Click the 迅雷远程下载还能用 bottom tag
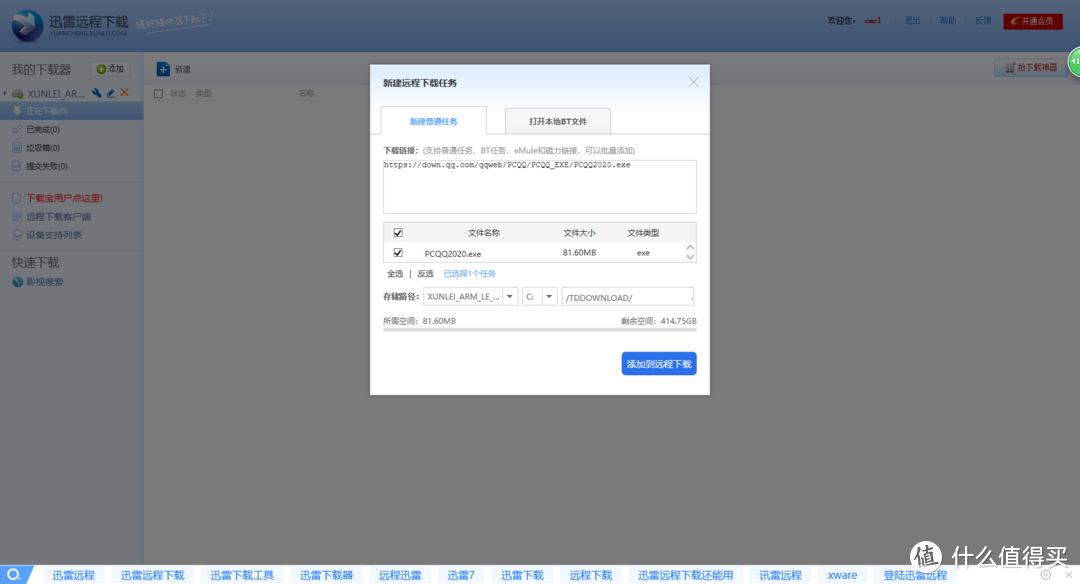The height and width of the screenshot is (584, 1080). 686,575
